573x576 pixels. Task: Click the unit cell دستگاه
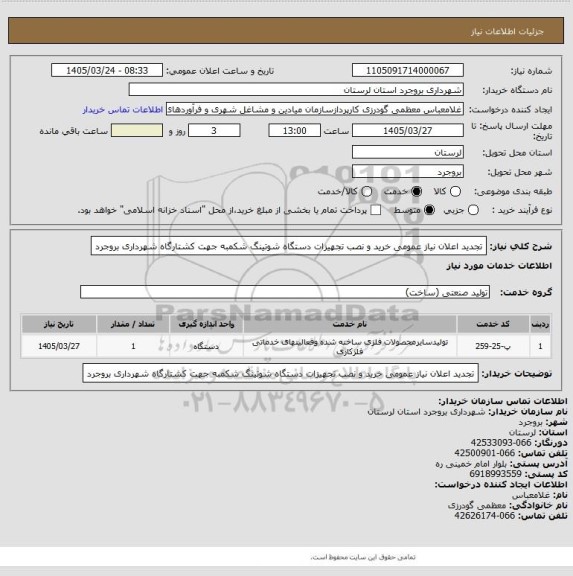tap(206, 346)
